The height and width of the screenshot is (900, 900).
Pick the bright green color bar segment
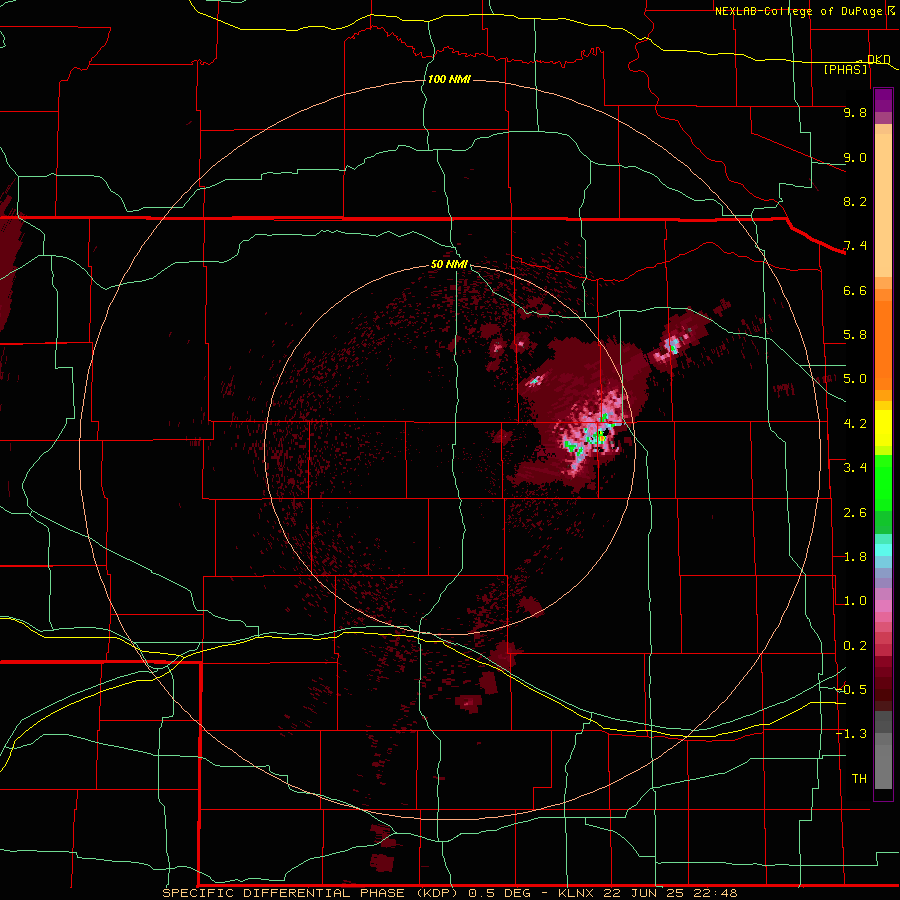point(883,482)
